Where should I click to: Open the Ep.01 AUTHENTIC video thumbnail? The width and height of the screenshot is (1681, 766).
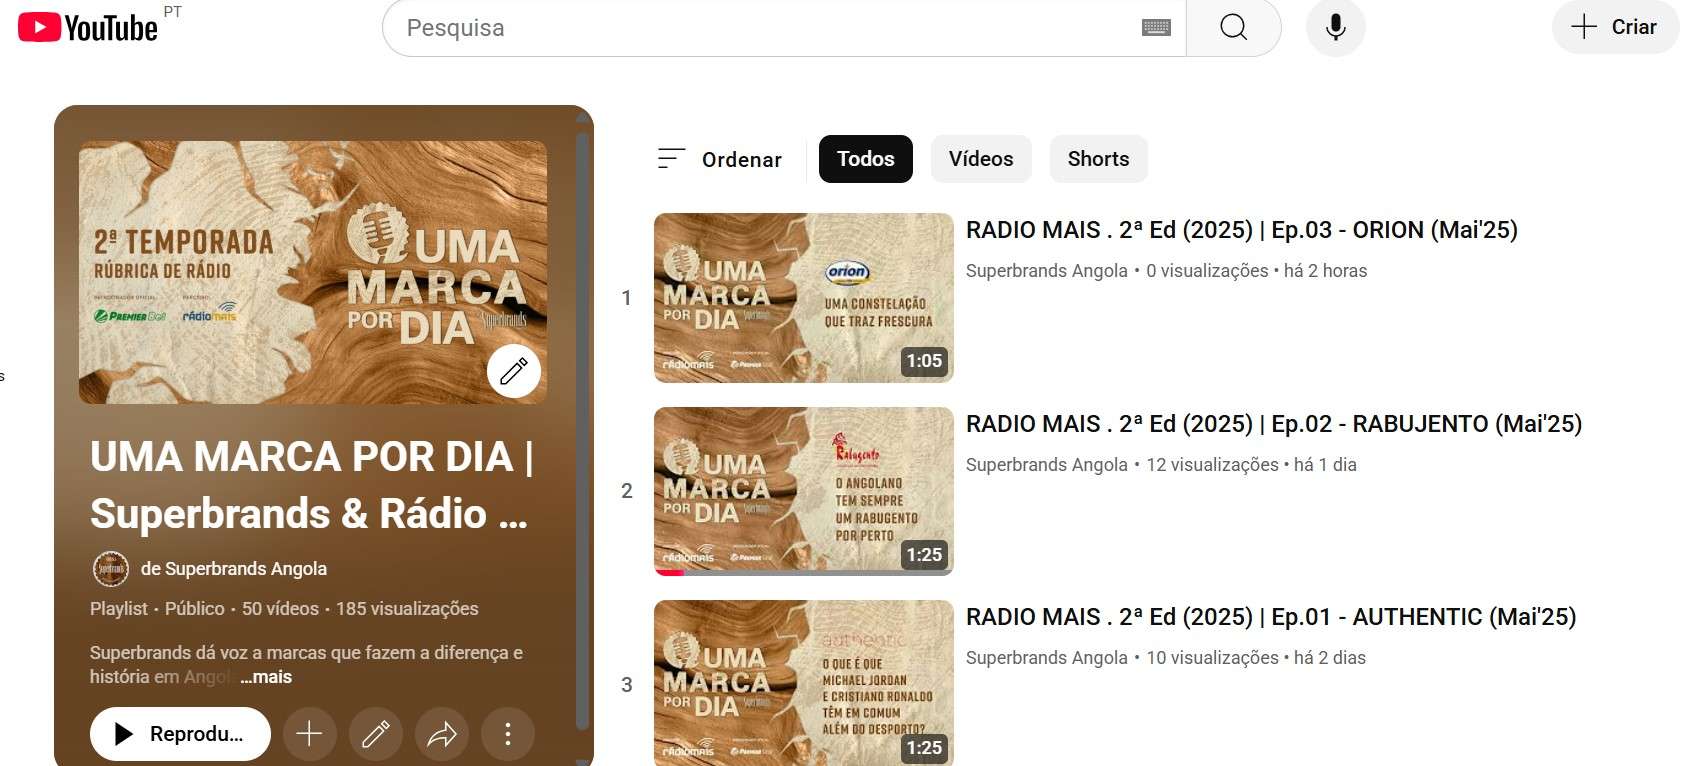pyautogui.click(x=804, y=683)
